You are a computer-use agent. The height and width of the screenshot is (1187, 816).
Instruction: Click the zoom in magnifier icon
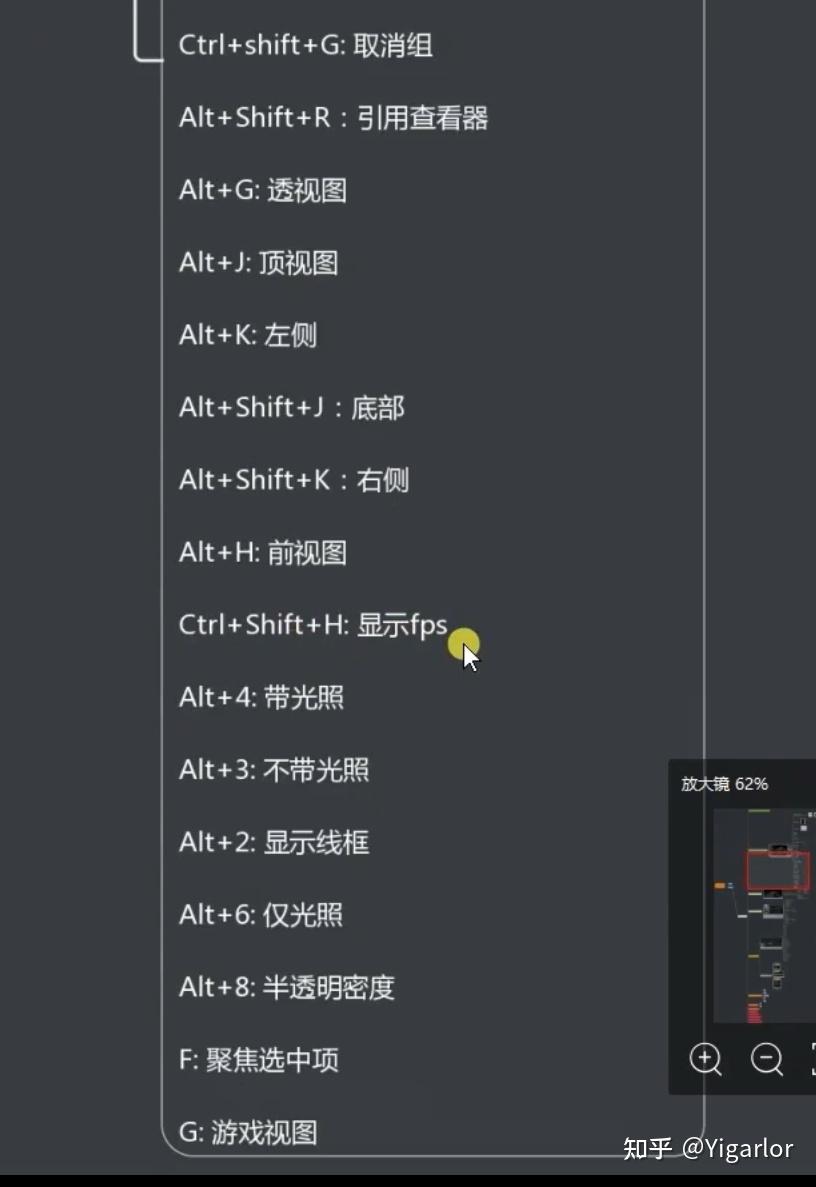(705, 1058)
